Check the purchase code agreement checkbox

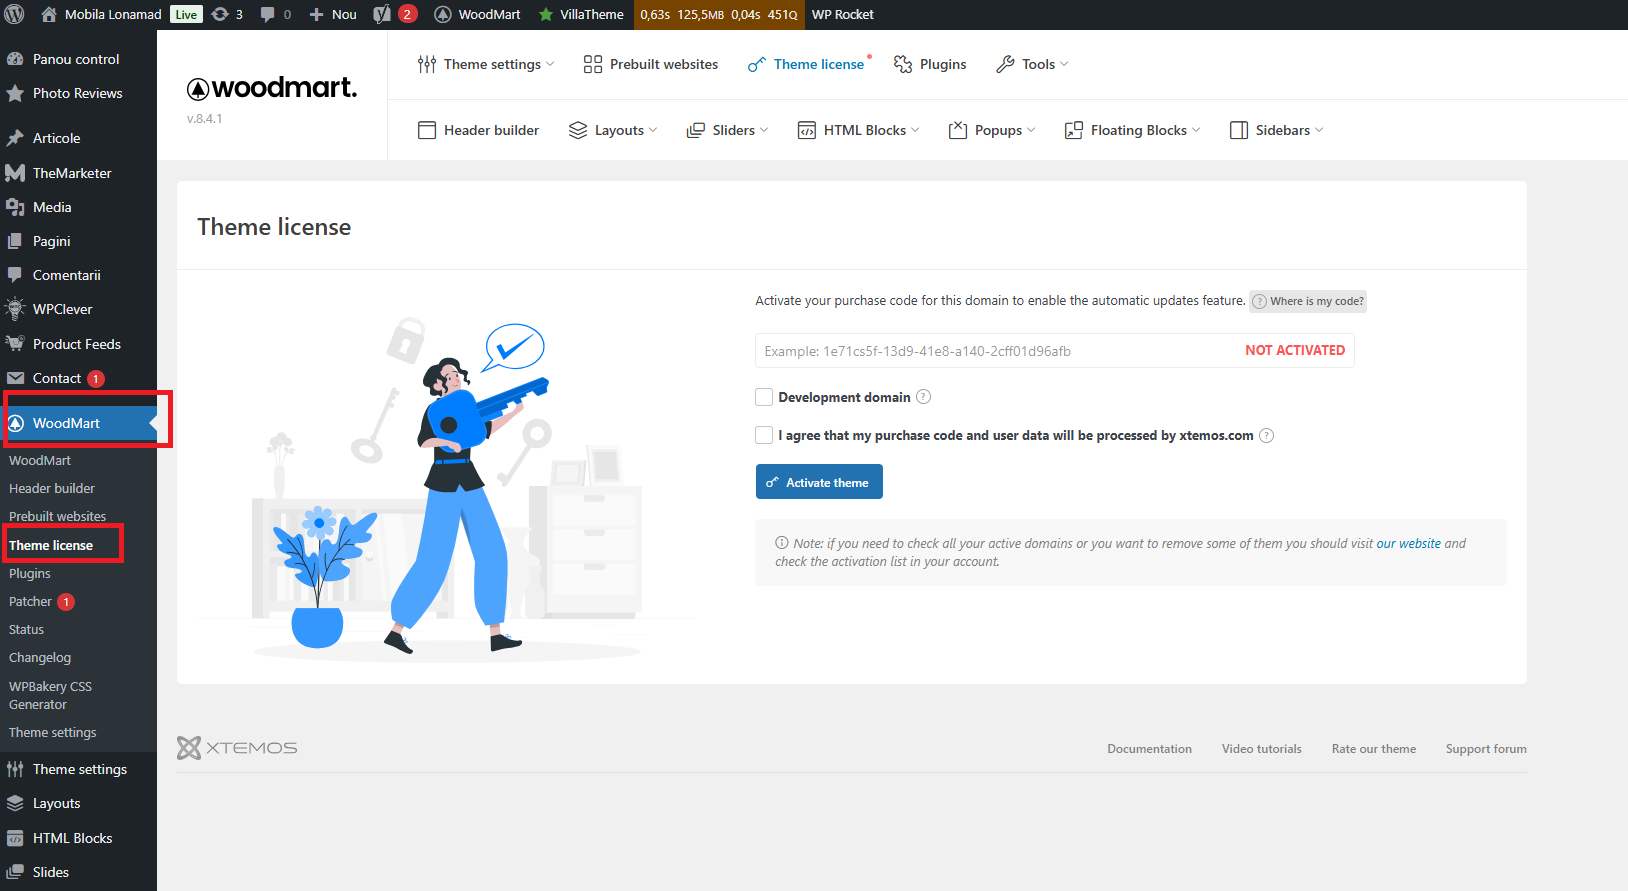click(764, 435)
